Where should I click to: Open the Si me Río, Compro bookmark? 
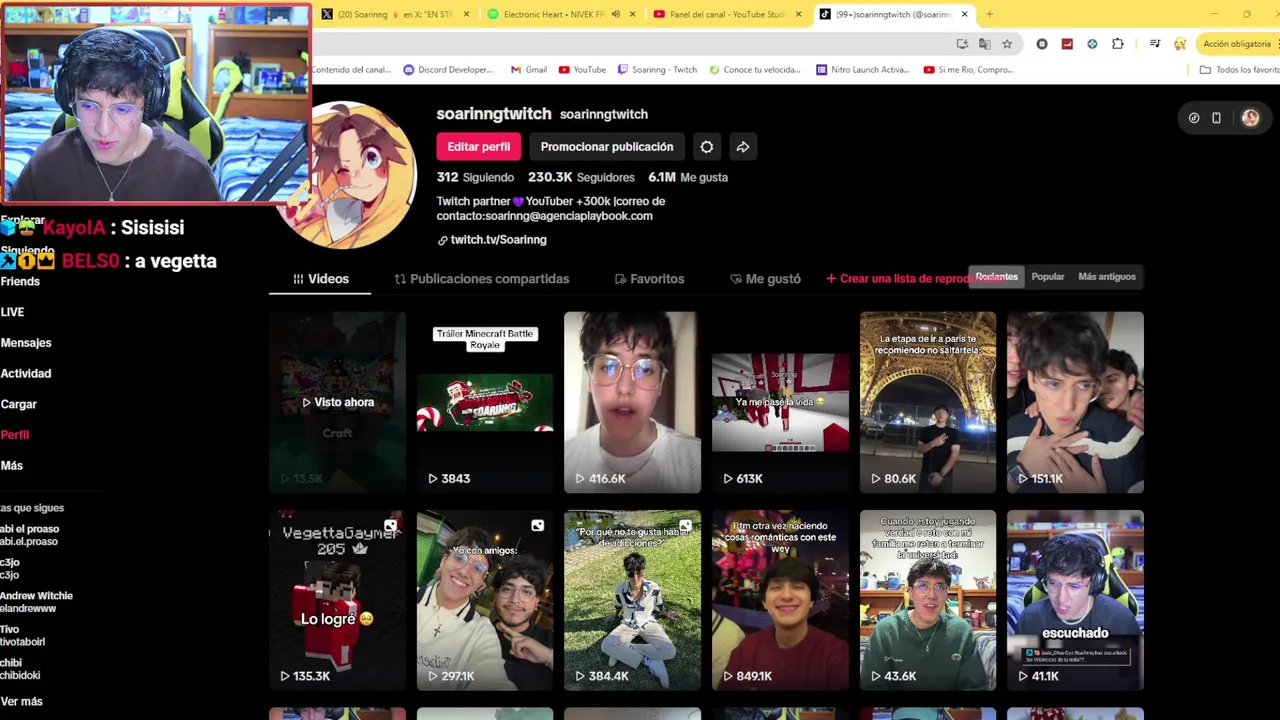click(969, 70)
